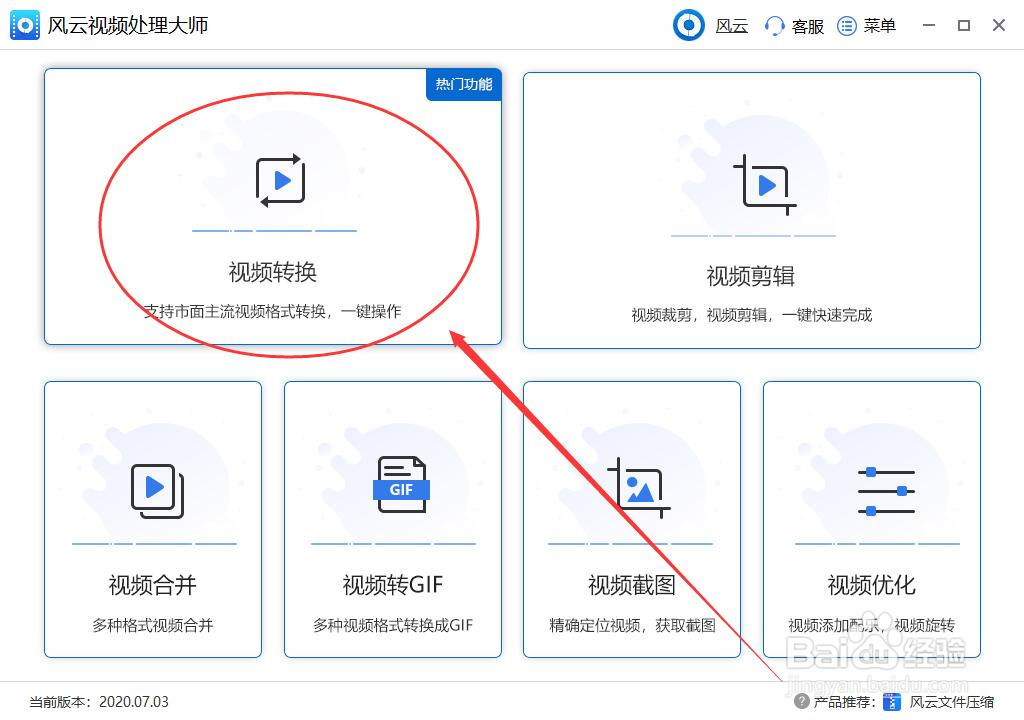Open the 客服 customer service icon
Image resolution: width=1024 pixels, height=720 pixels.
point(775,25)
